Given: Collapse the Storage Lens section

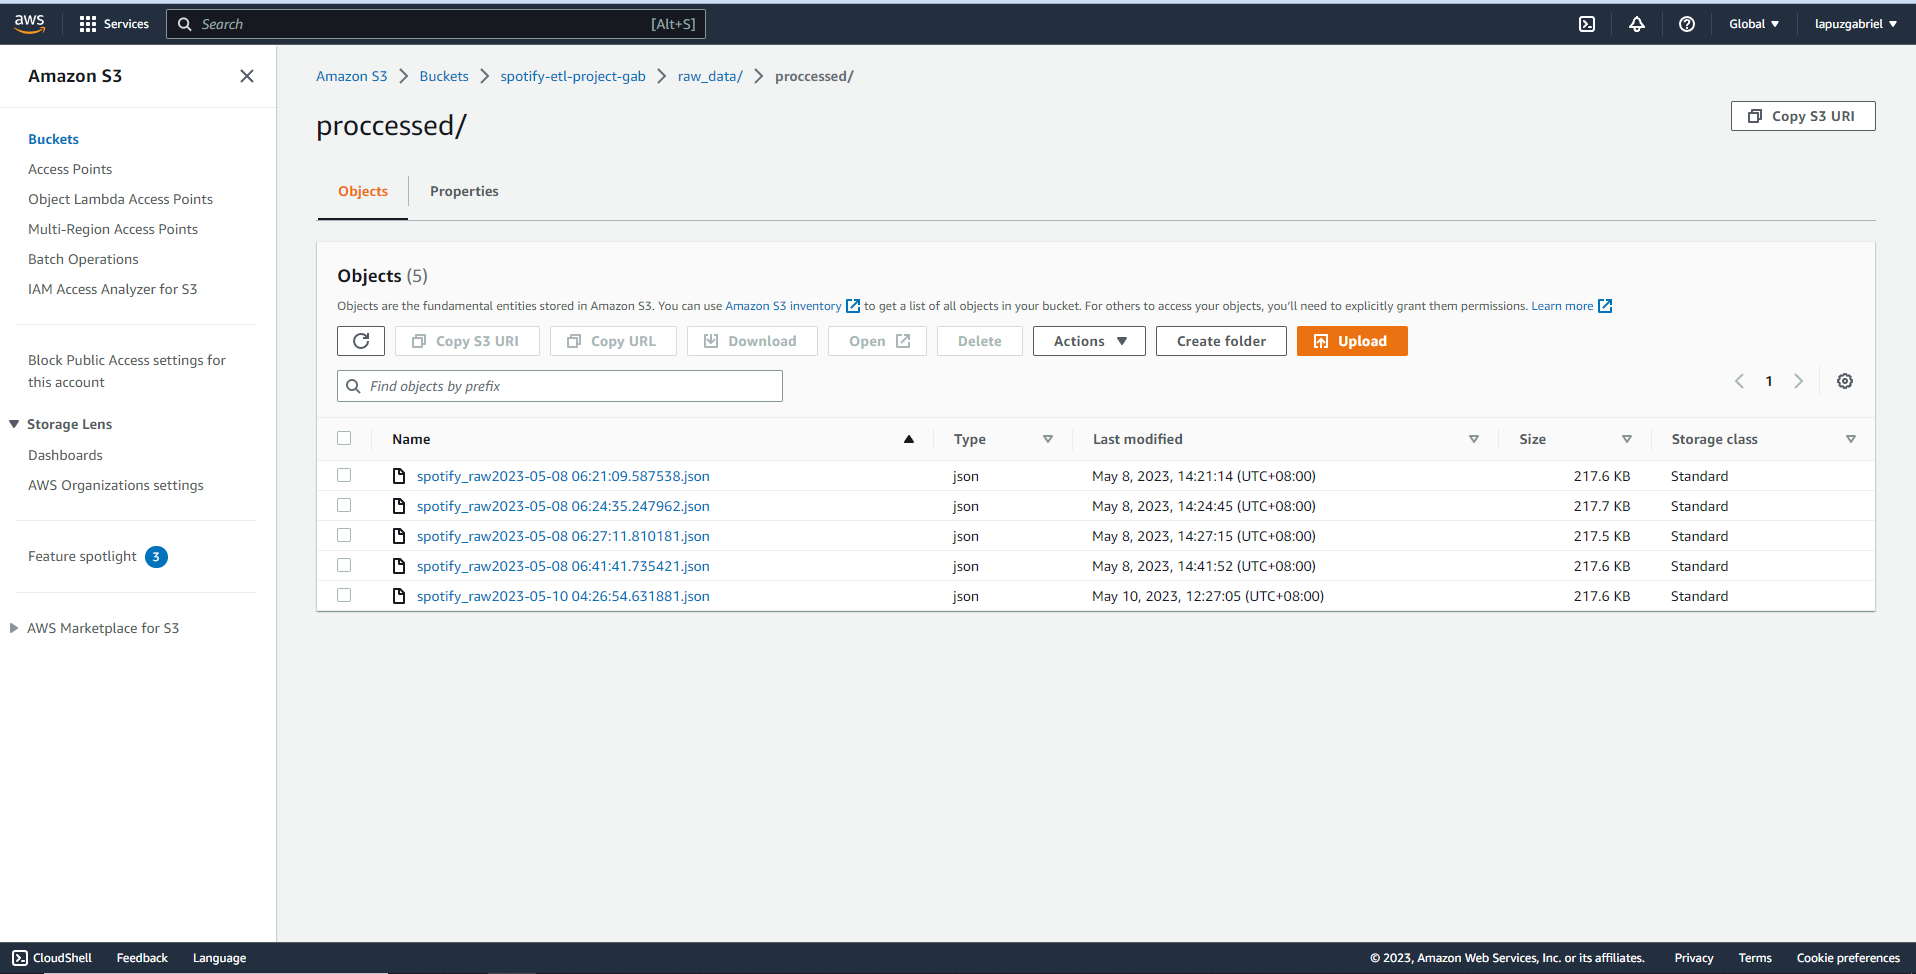Looking at the screenshot, I should (14, 424).
